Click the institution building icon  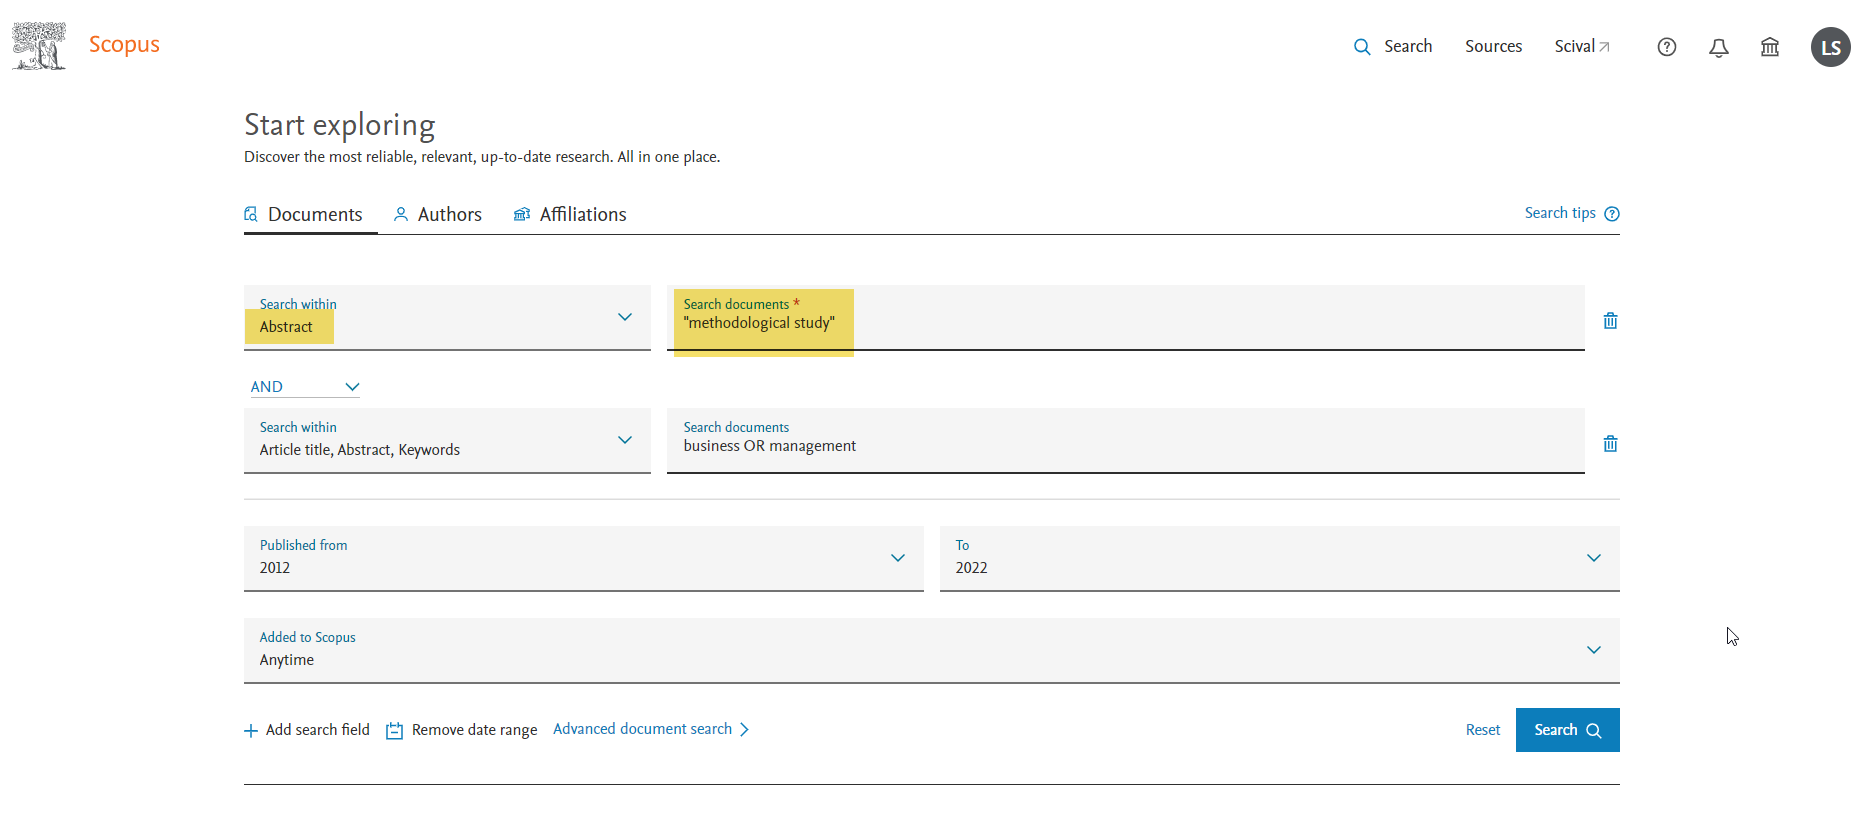(x=1769, y=47)
